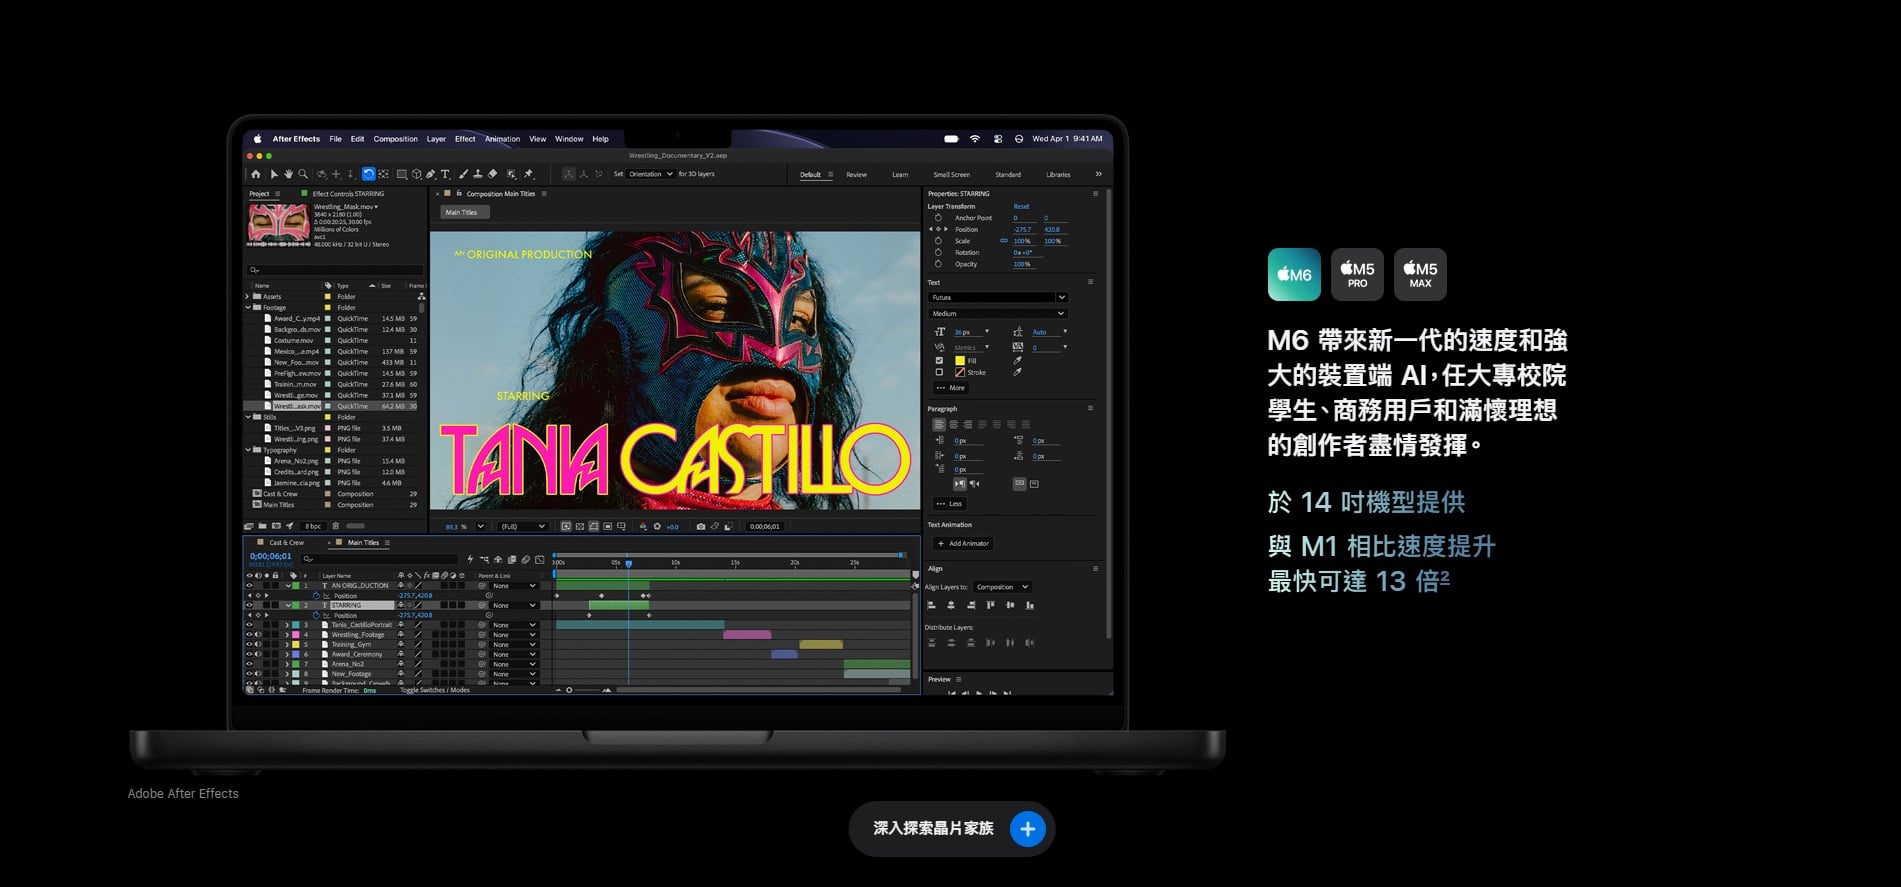Screen dimensions: 1901x887
Task: Open the Align Layers to Composition dropdown
Action: coord(1002,587)
